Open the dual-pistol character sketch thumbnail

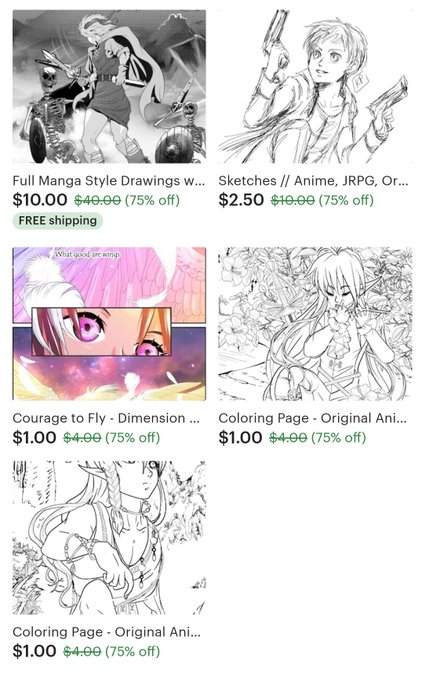click(x=315, y=87)
